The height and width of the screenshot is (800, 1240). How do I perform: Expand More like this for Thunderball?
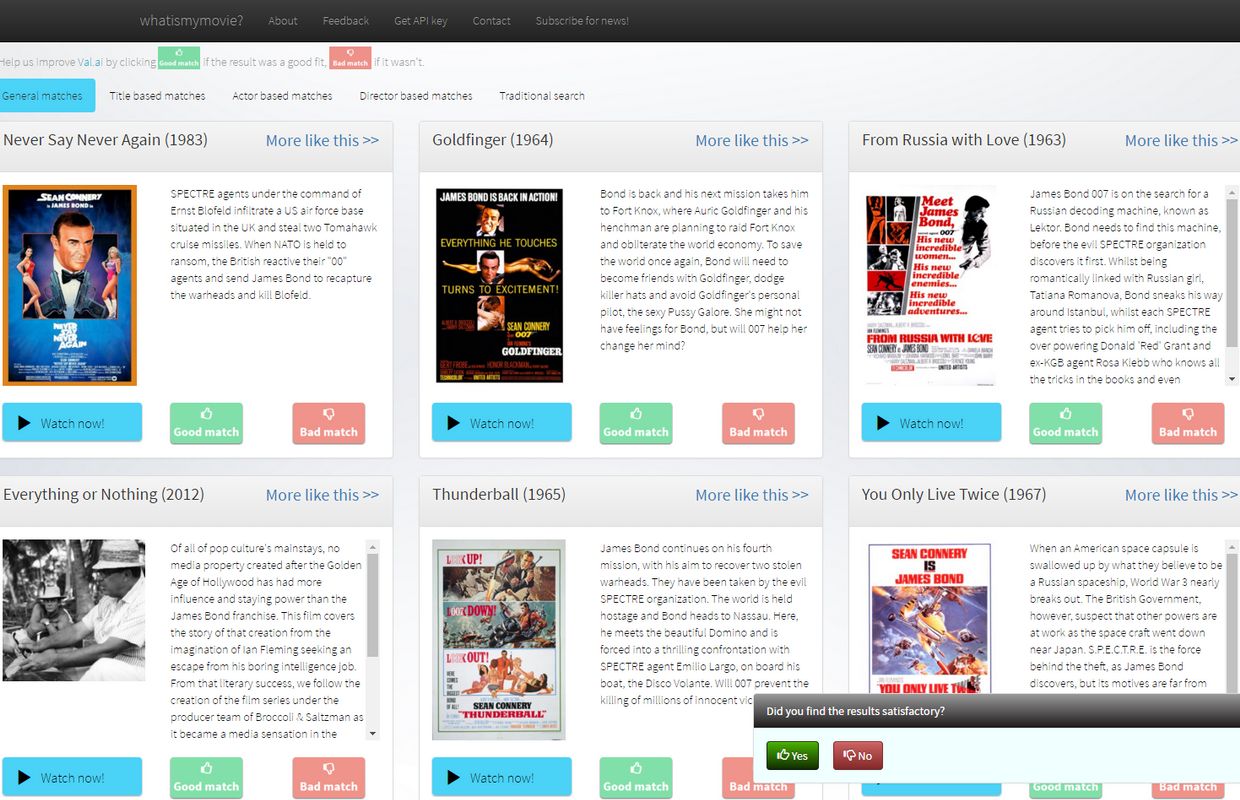[751, 495]
